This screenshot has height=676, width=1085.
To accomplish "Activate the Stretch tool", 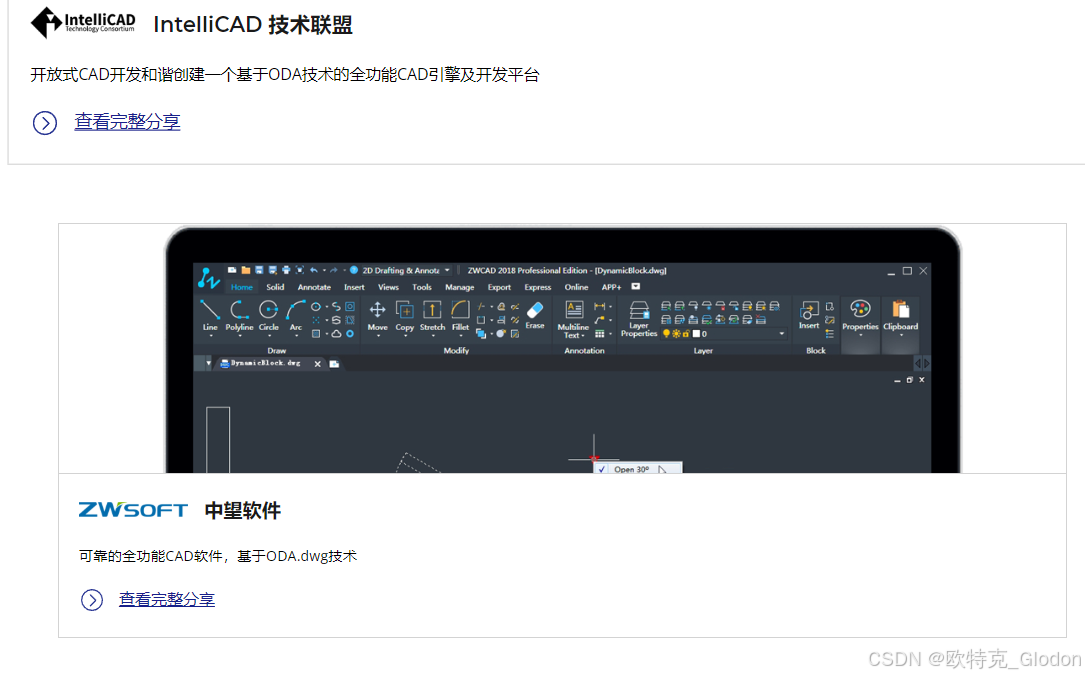I will tap(432, 315).
